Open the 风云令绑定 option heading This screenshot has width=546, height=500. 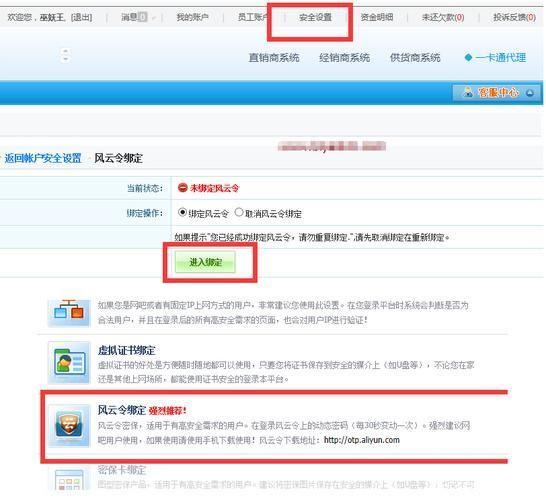[122, 410]
